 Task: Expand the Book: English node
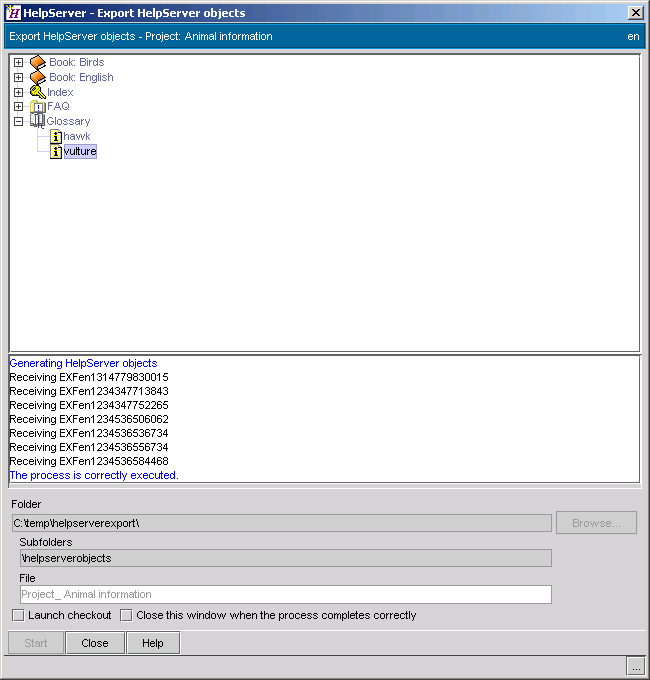tap(18, 77)
